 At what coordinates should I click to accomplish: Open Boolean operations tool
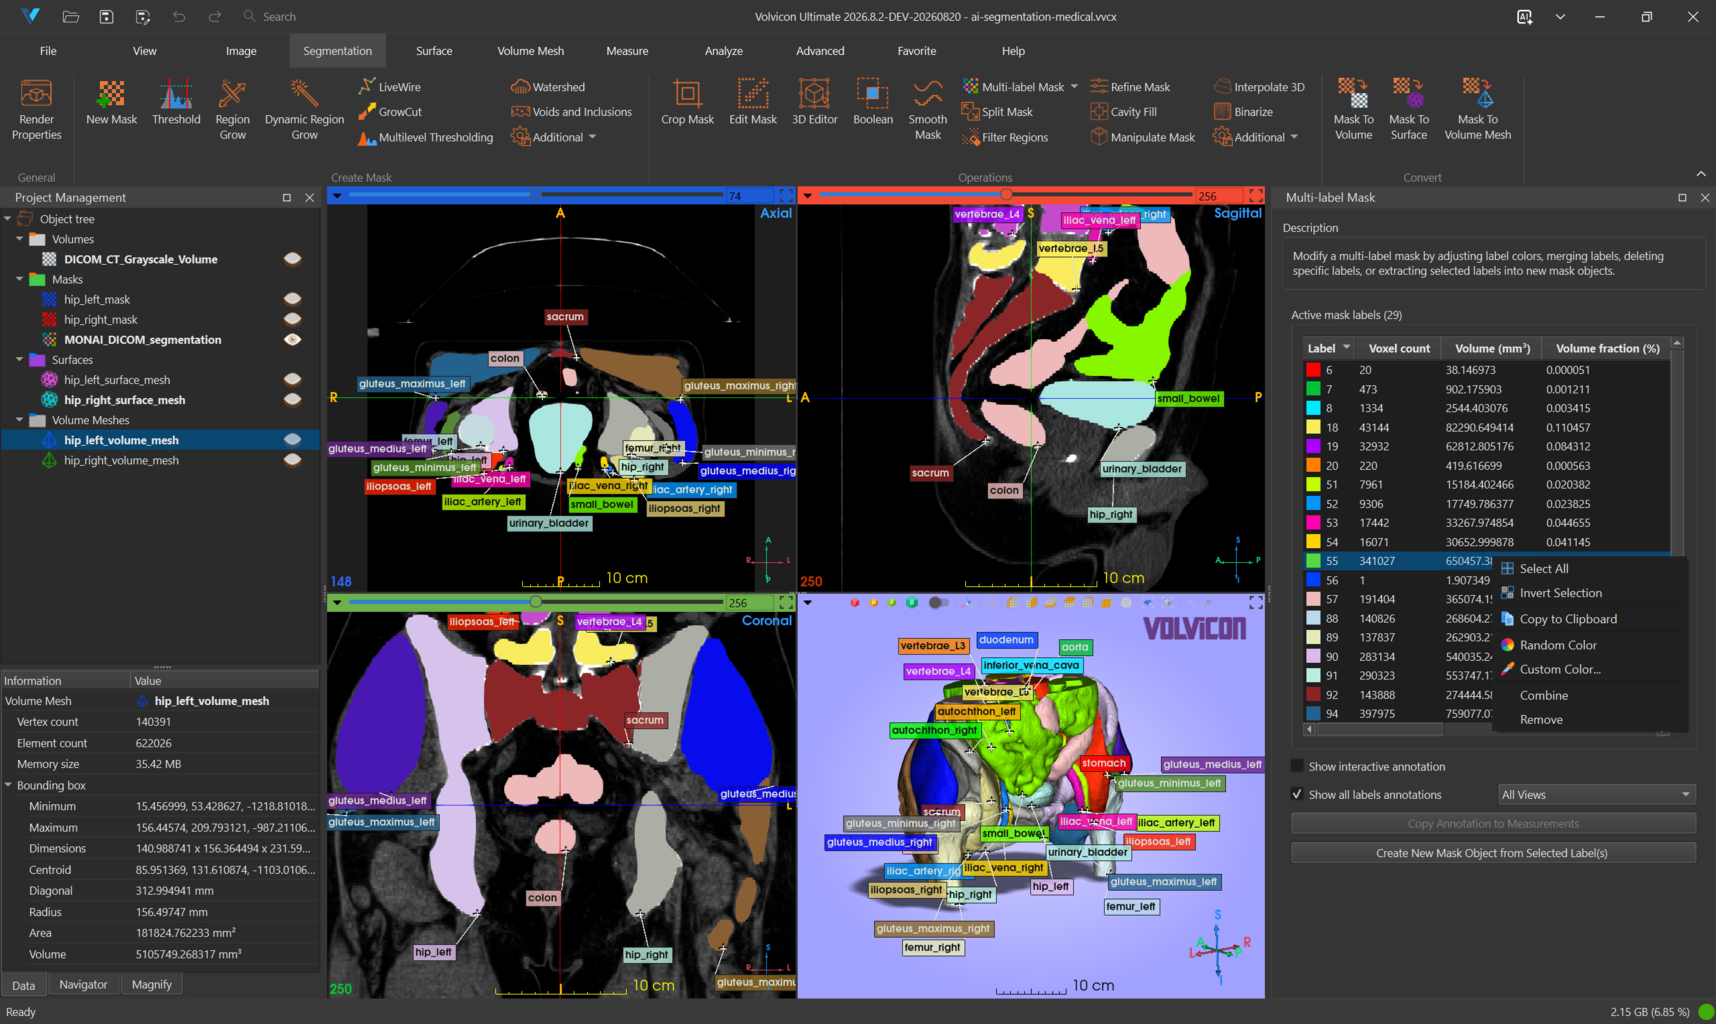tap(872, 103)
